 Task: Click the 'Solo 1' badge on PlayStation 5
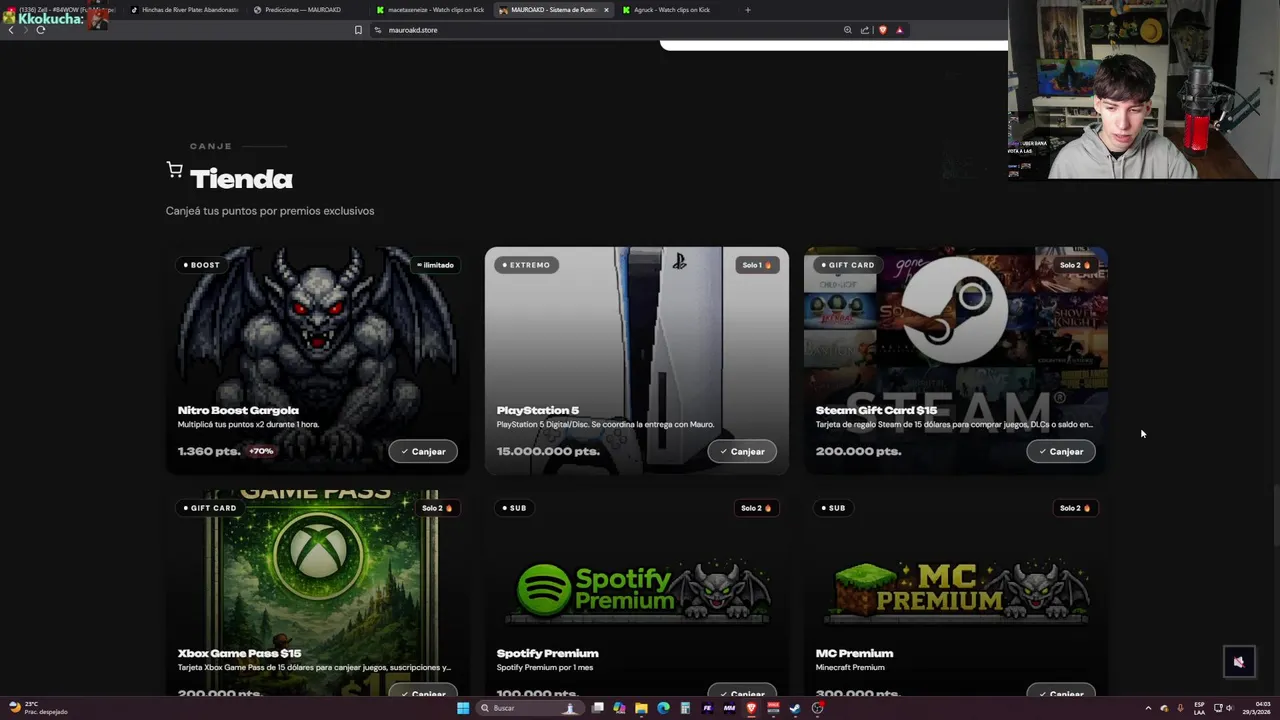tap(757, 265)
